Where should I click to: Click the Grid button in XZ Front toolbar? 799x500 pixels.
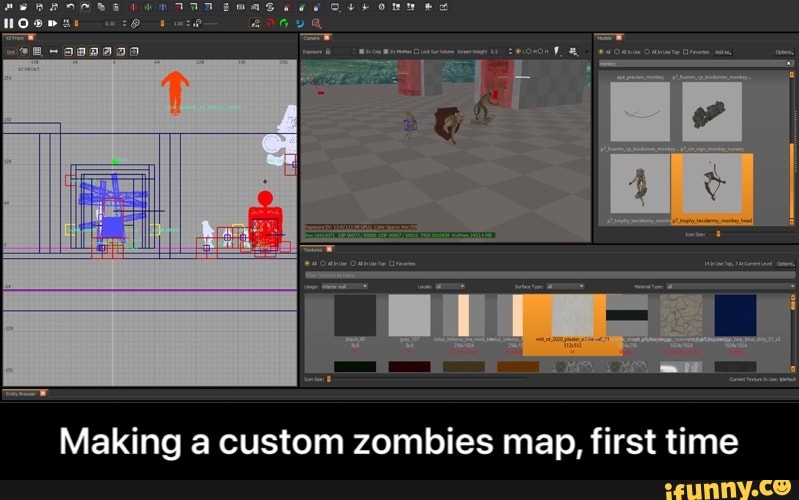[11, 51]
